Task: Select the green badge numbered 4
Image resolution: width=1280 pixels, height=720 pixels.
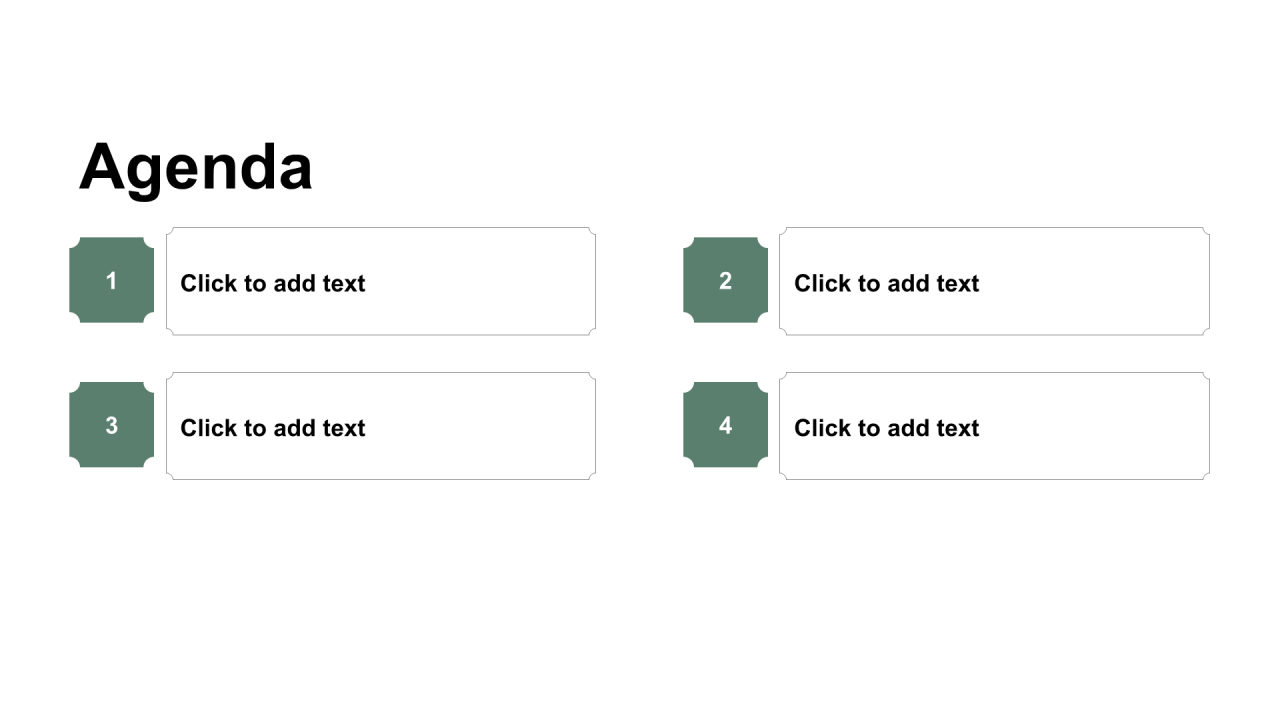Action: click(x=726, y=425)
